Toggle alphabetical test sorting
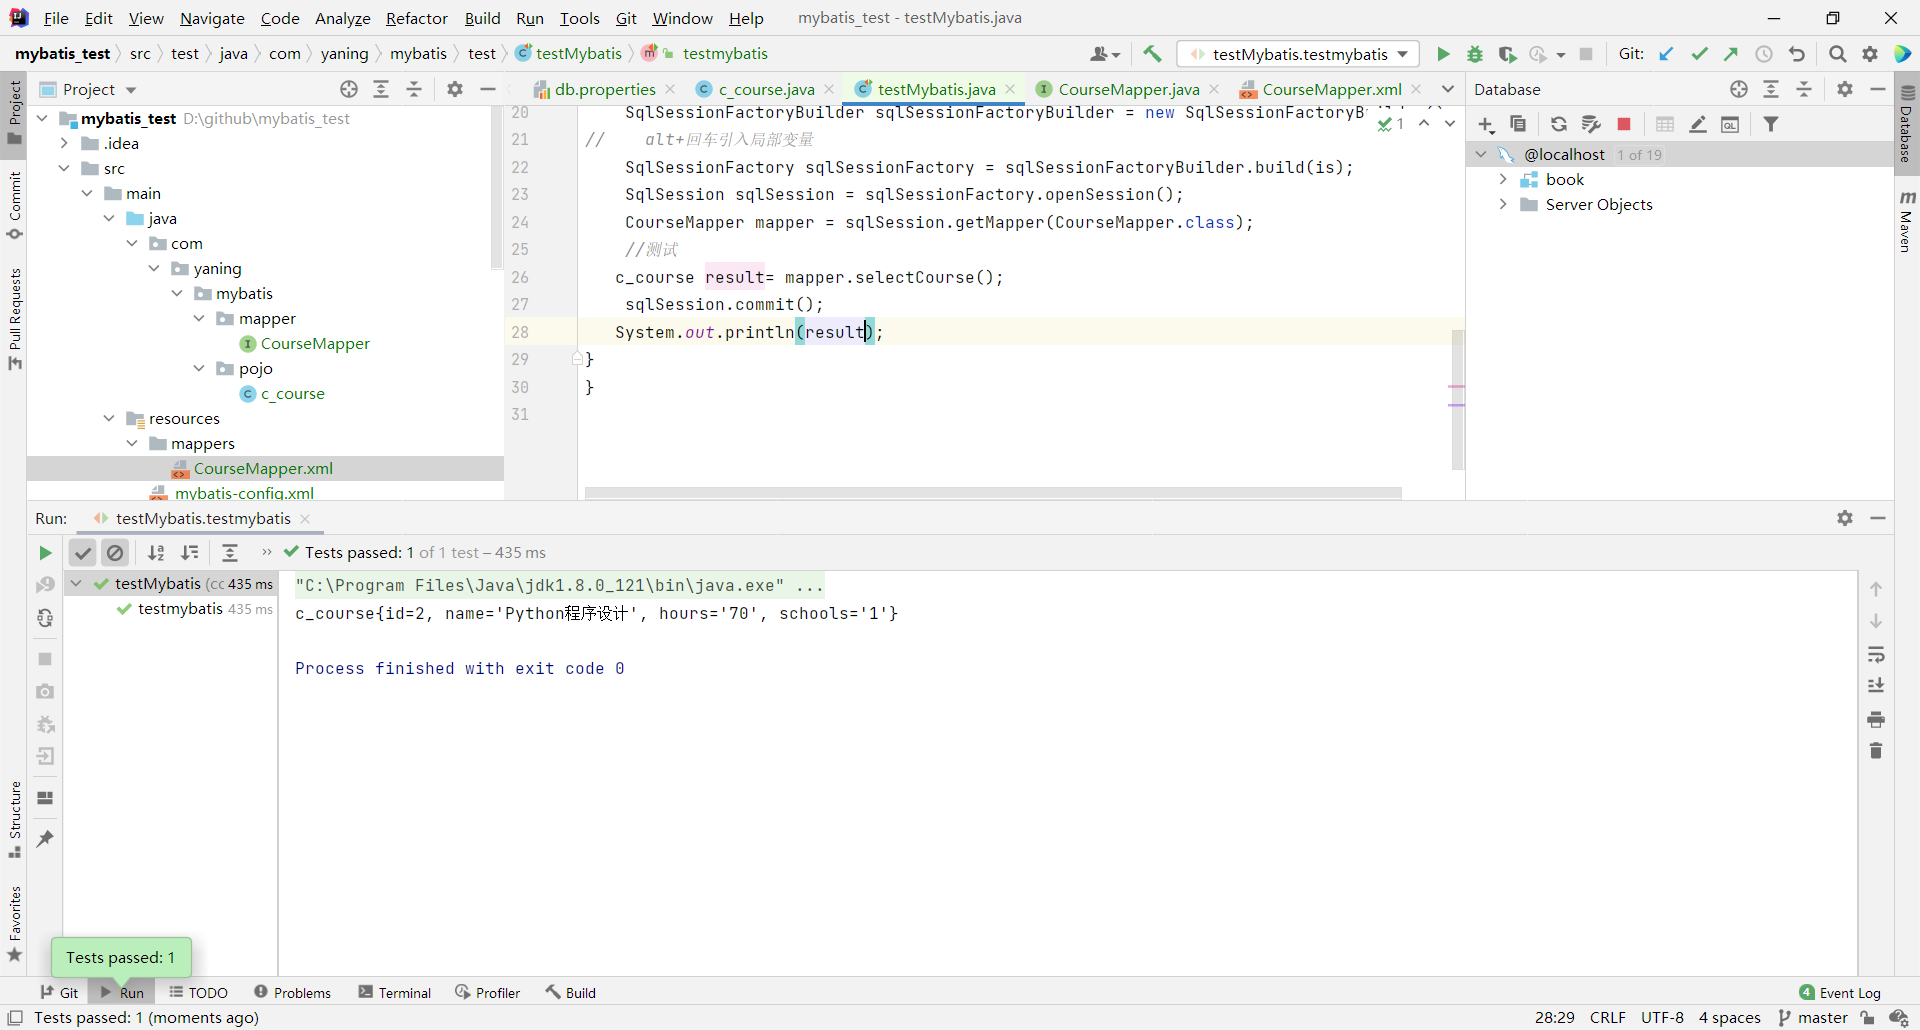The width and height of the screenshot is (1920, 1030). (x=156, y=553)
